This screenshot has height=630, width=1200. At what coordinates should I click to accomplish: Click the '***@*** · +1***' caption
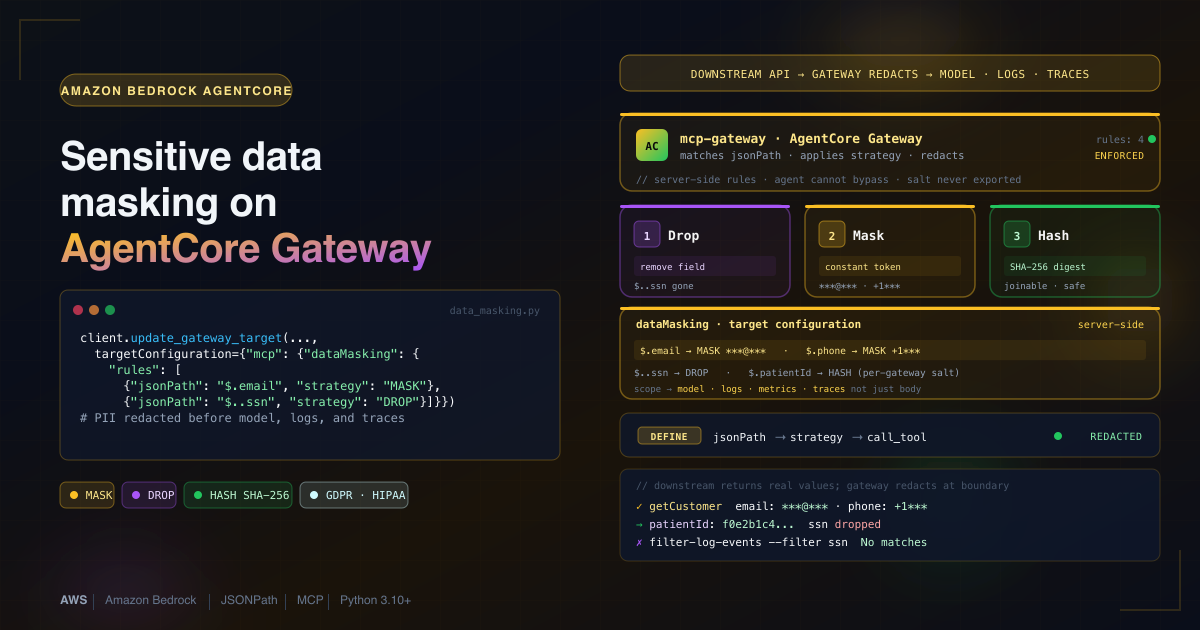point(859,286)
